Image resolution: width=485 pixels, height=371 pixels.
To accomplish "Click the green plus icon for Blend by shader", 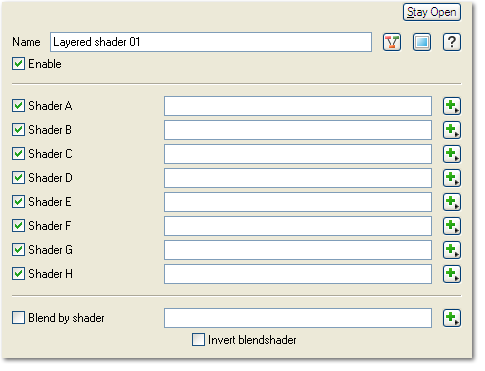I will [452, 318].
